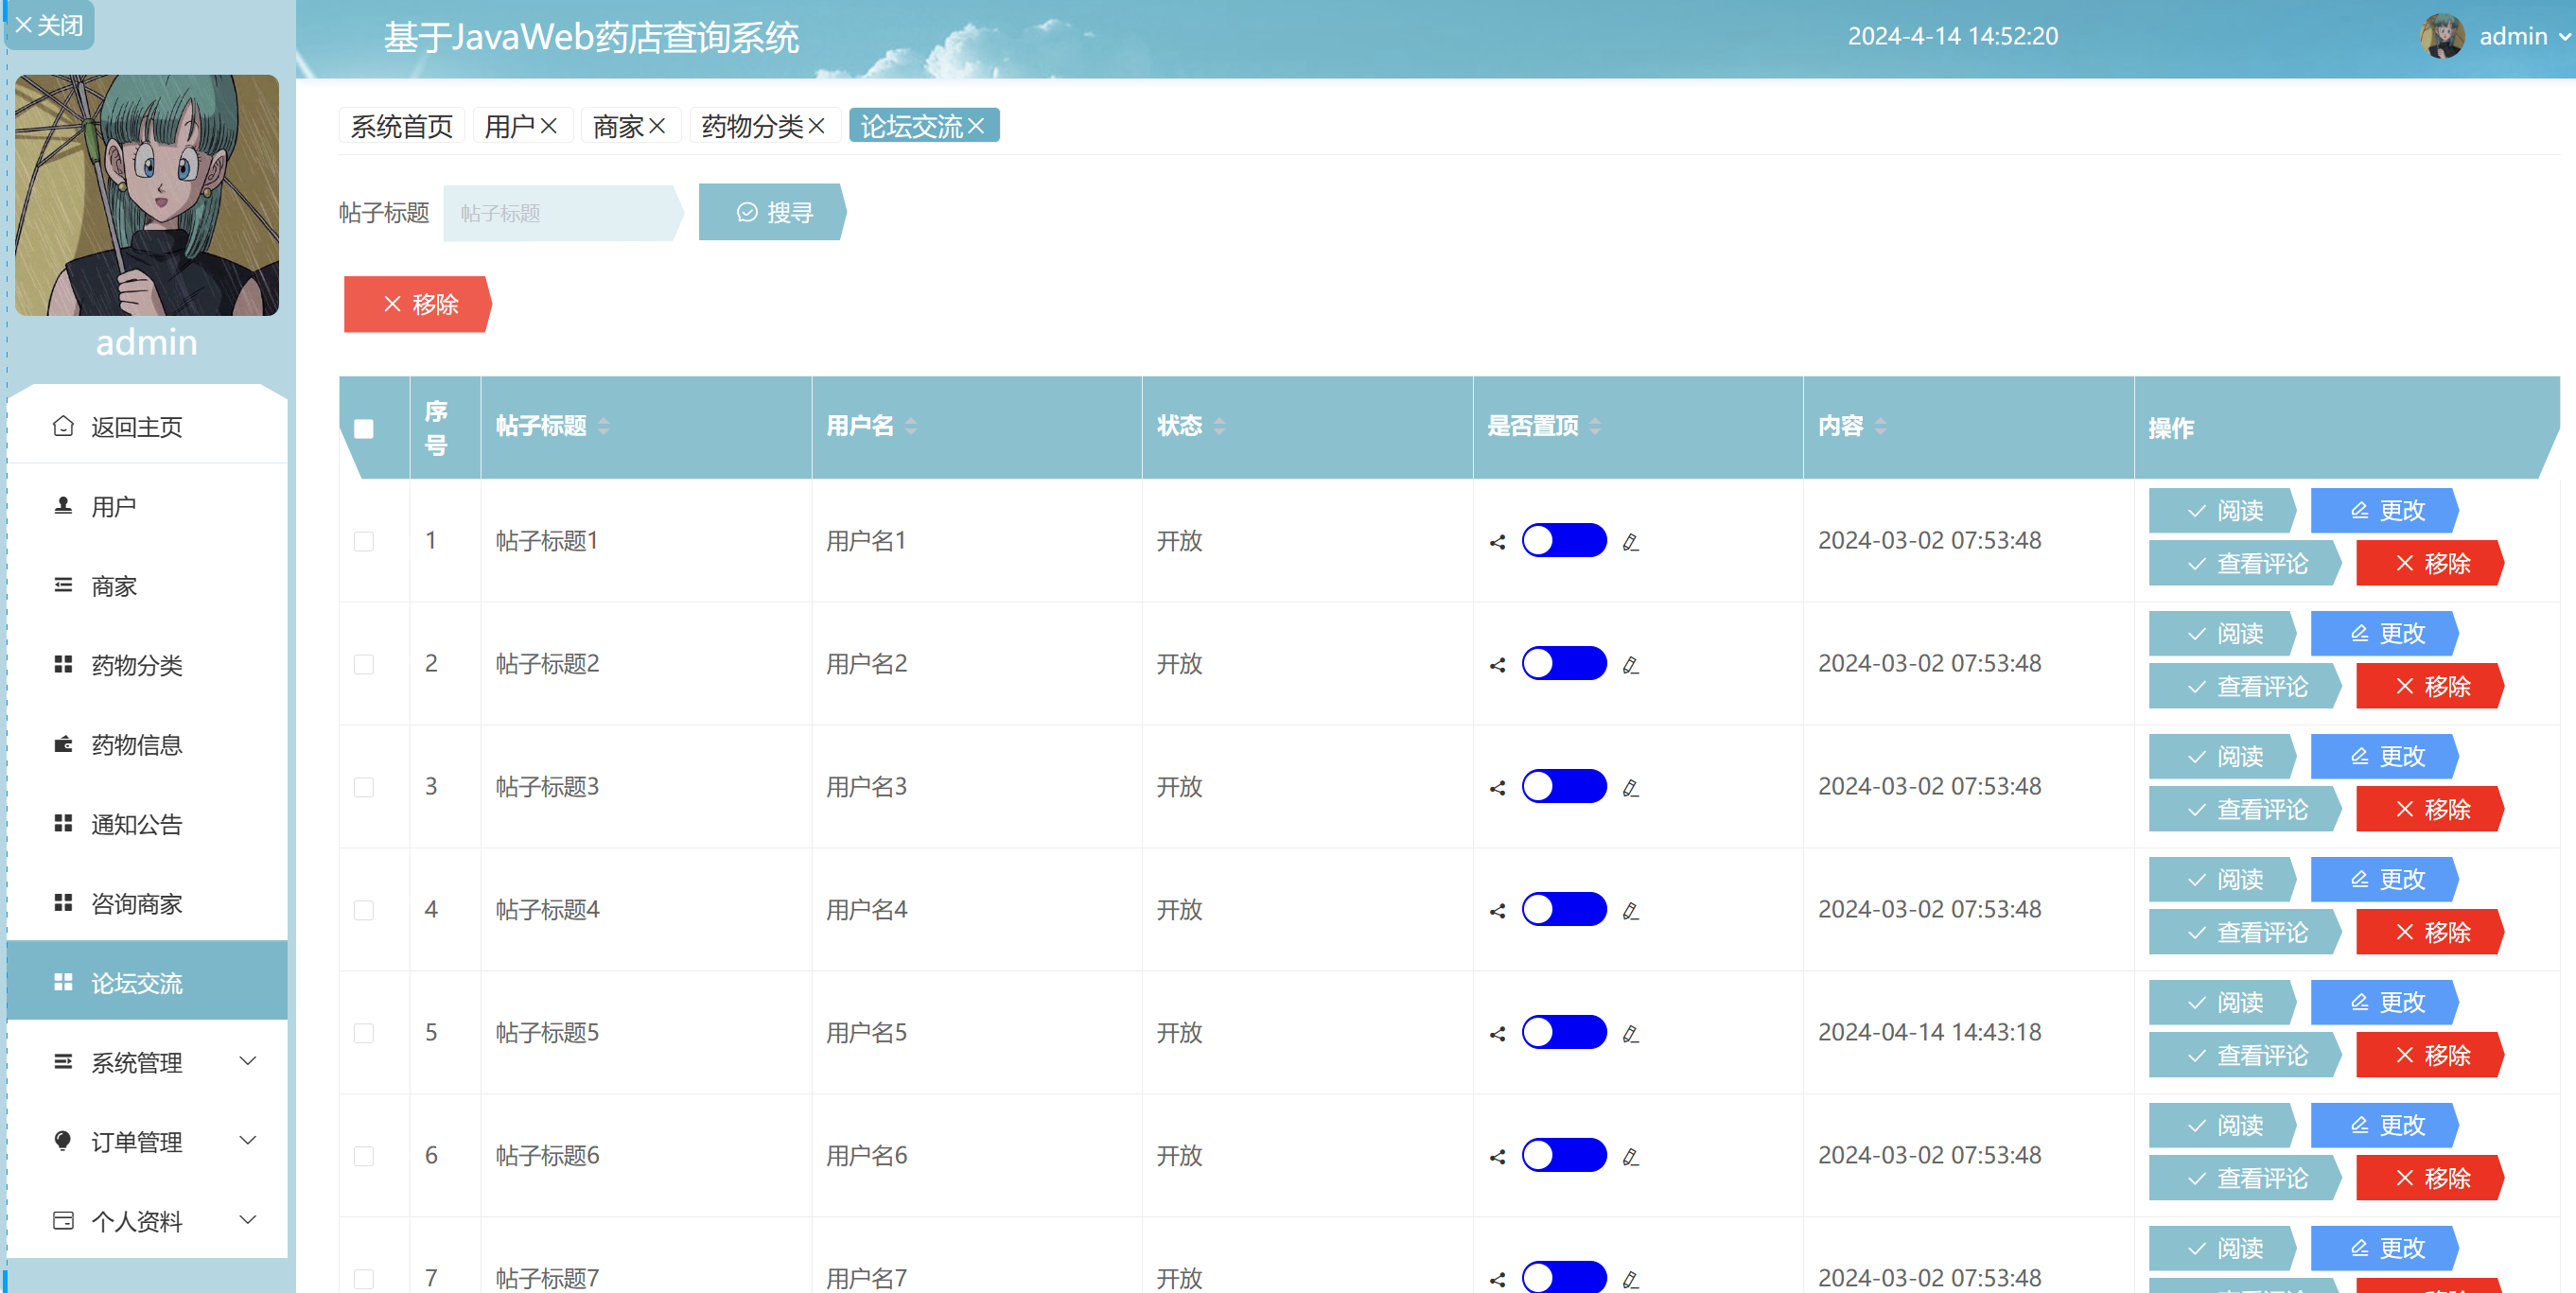2576x1293 pixels.
Task: Tick the select-all checkbox in table header
Action: pos(364,429)
